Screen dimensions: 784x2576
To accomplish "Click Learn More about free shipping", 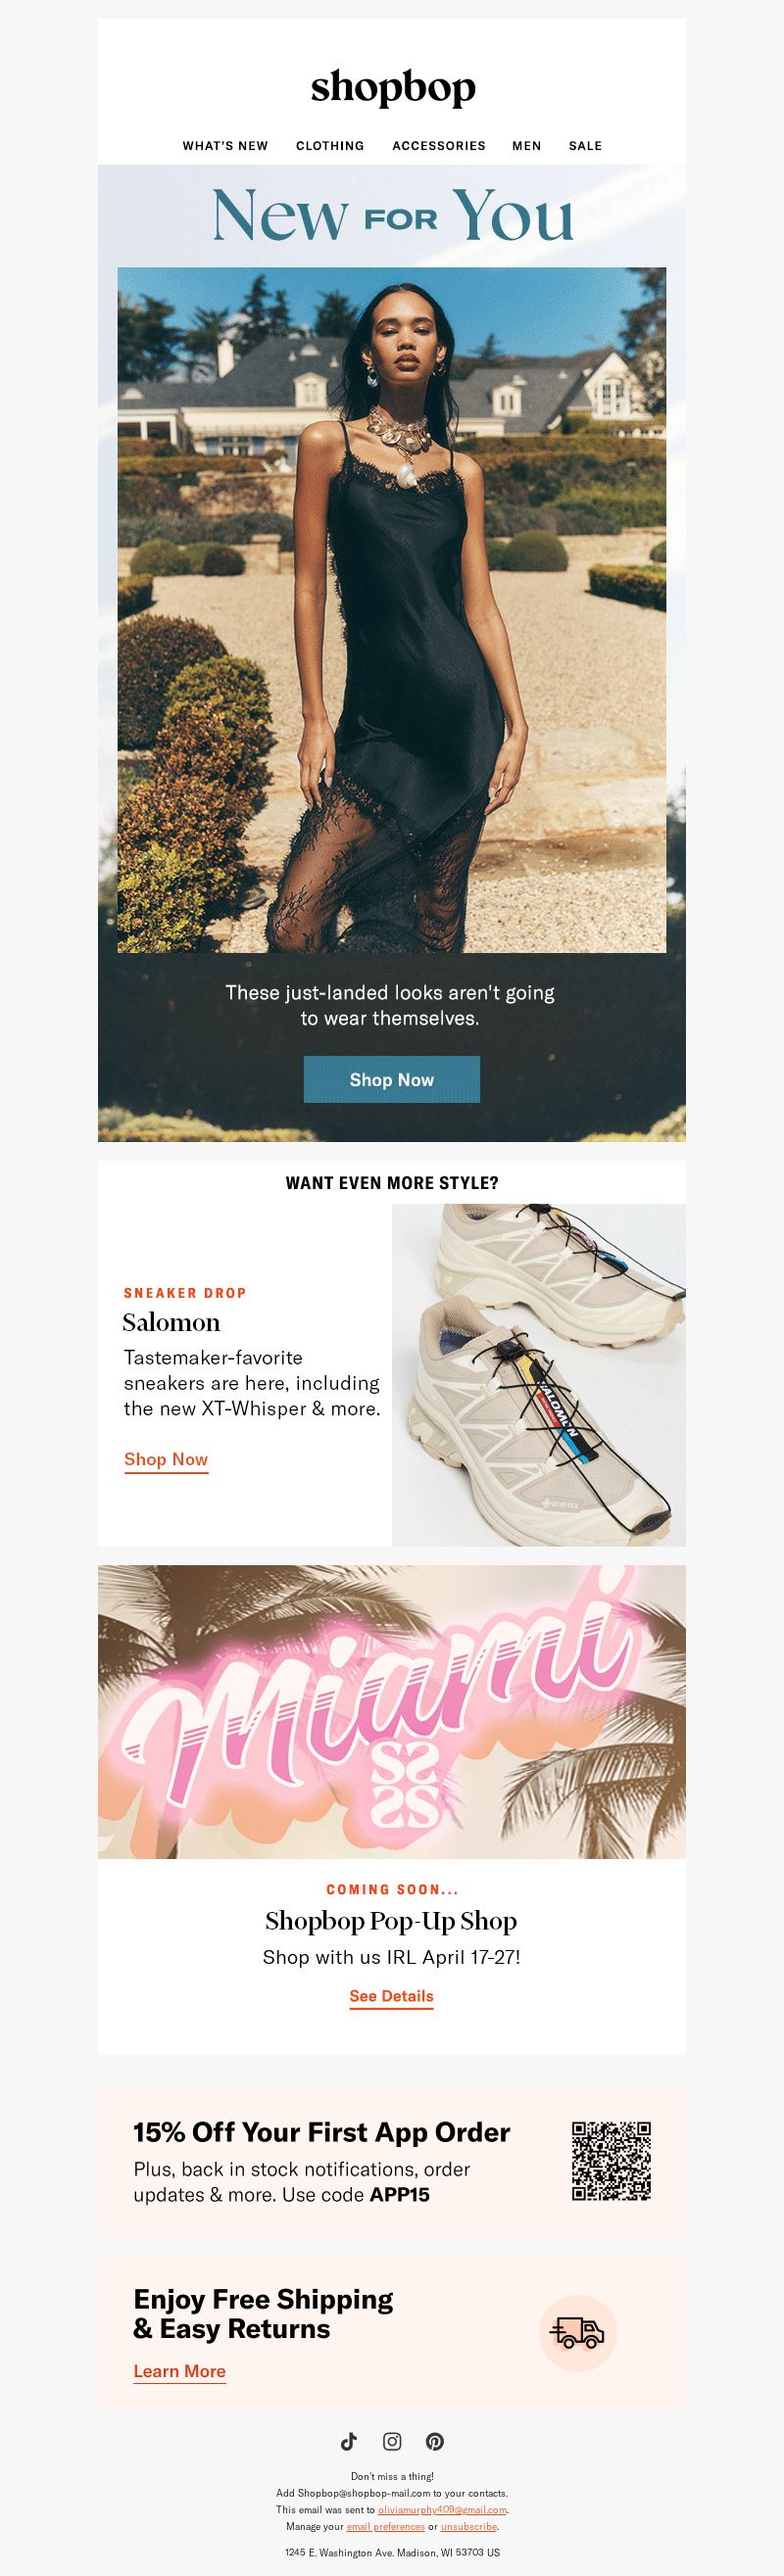I will click(180, 2371).
